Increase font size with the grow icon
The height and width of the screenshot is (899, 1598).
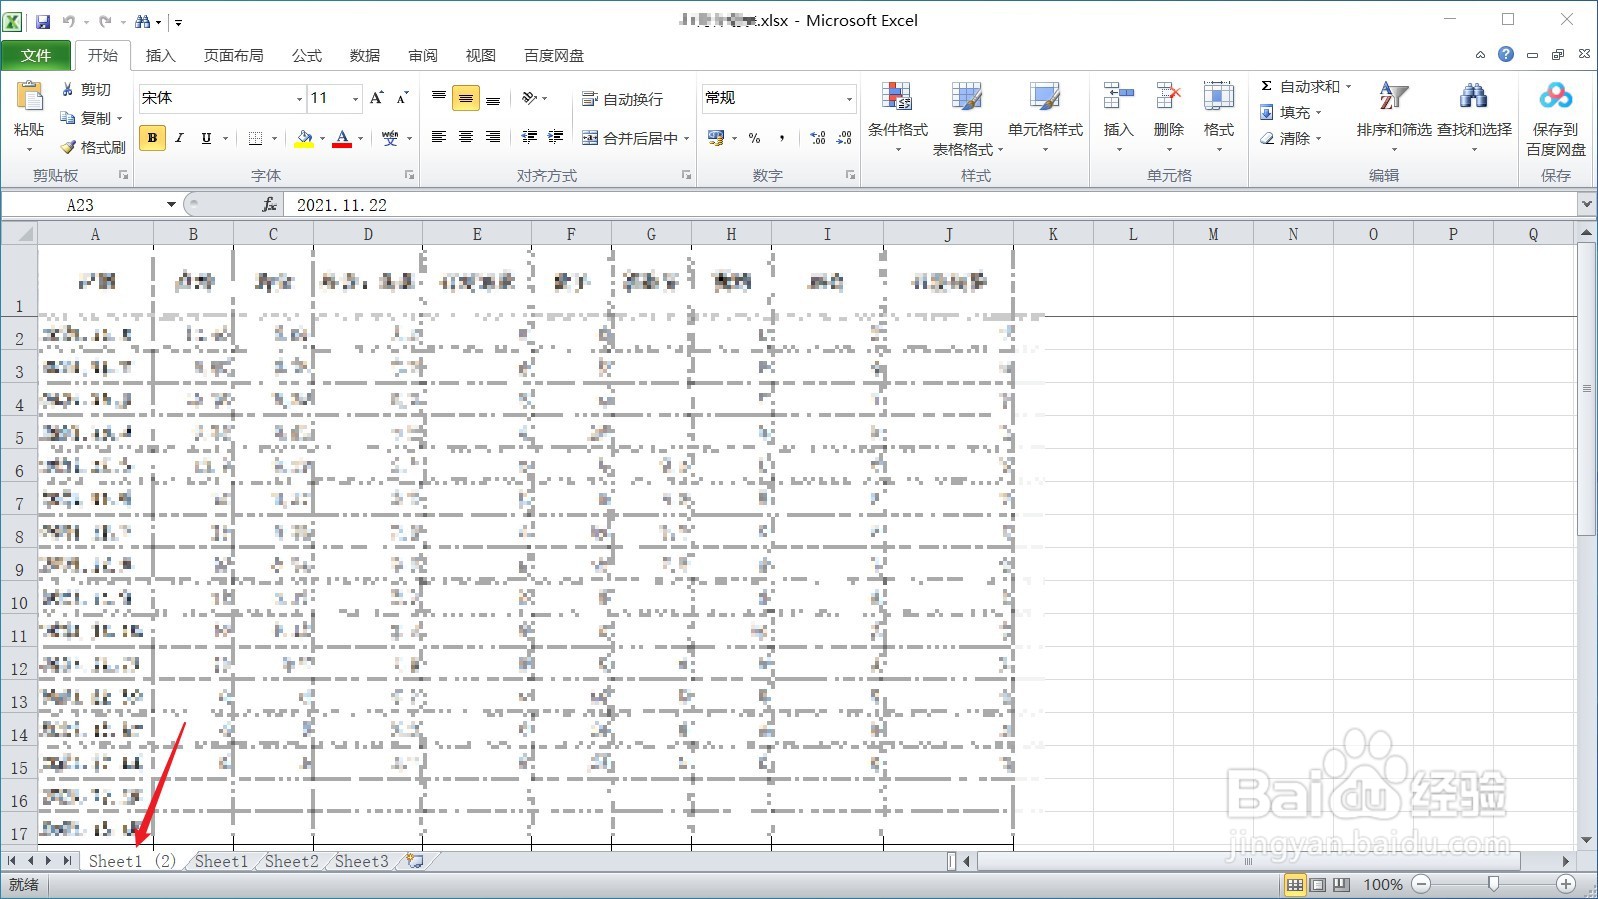tap(377, 97)
